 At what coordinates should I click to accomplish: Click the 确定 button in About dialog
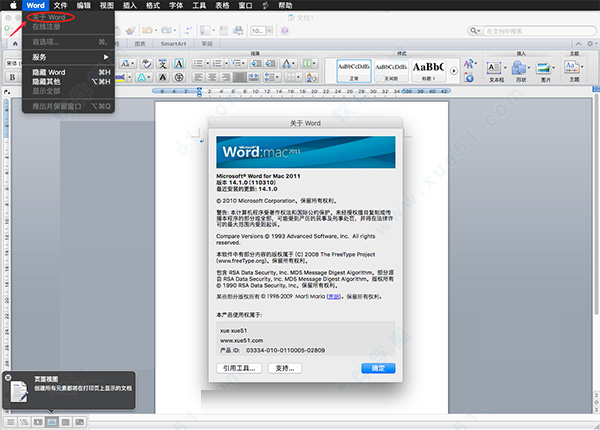tap(378, 368)
